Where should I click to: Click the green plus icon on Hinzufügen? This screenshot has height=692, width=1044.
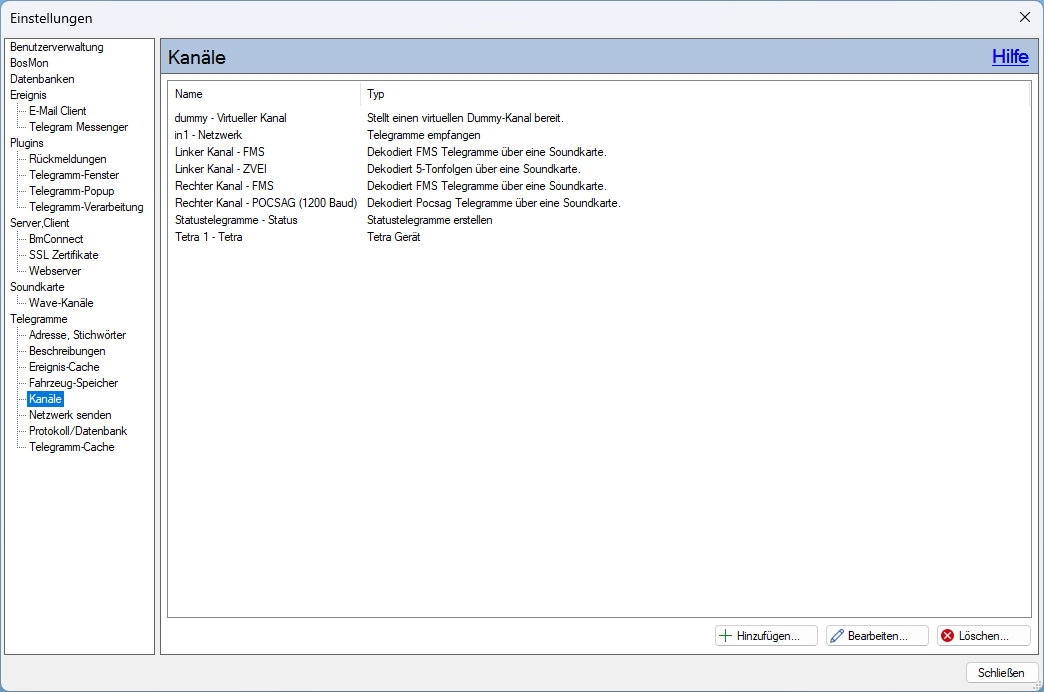point(725,635)
